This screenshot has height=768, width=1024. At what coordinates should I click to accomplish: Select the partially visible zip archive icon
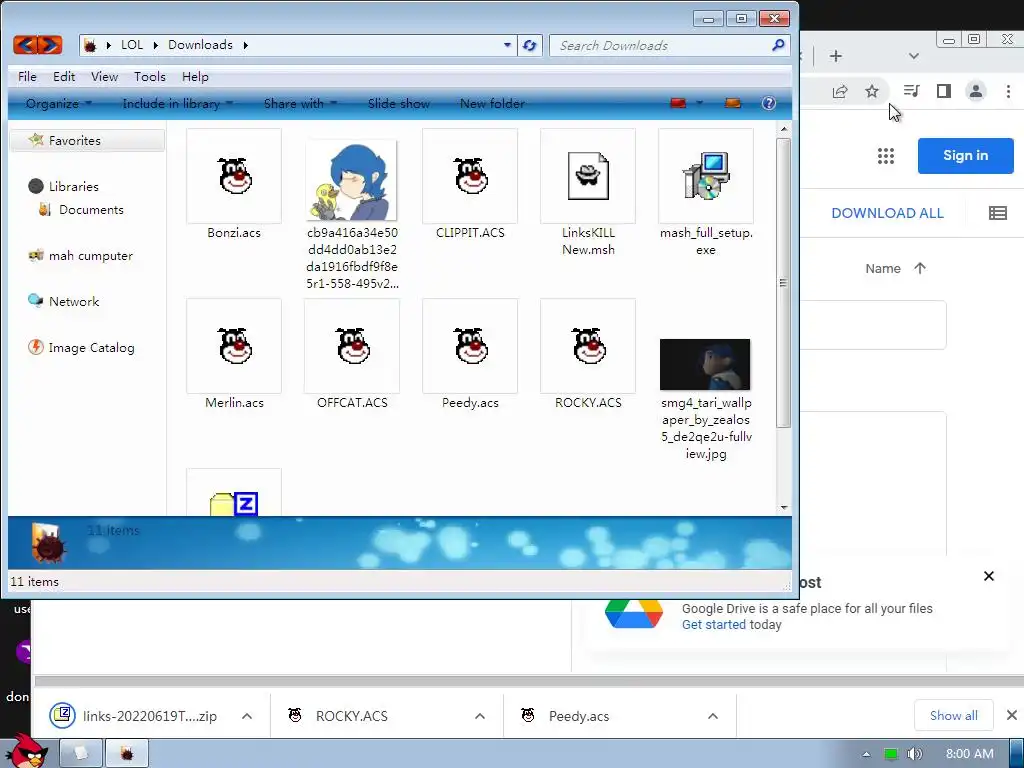tap(234, 503)
